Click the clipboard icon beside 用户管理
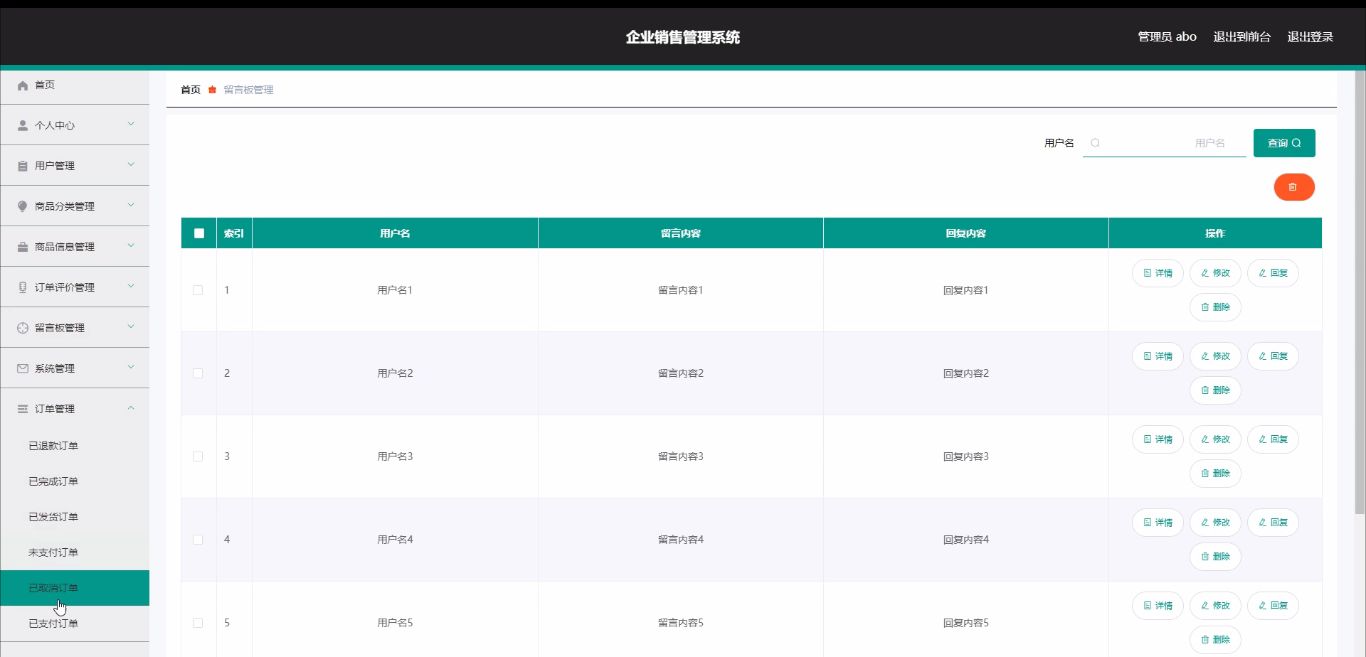 pos(23,166)
